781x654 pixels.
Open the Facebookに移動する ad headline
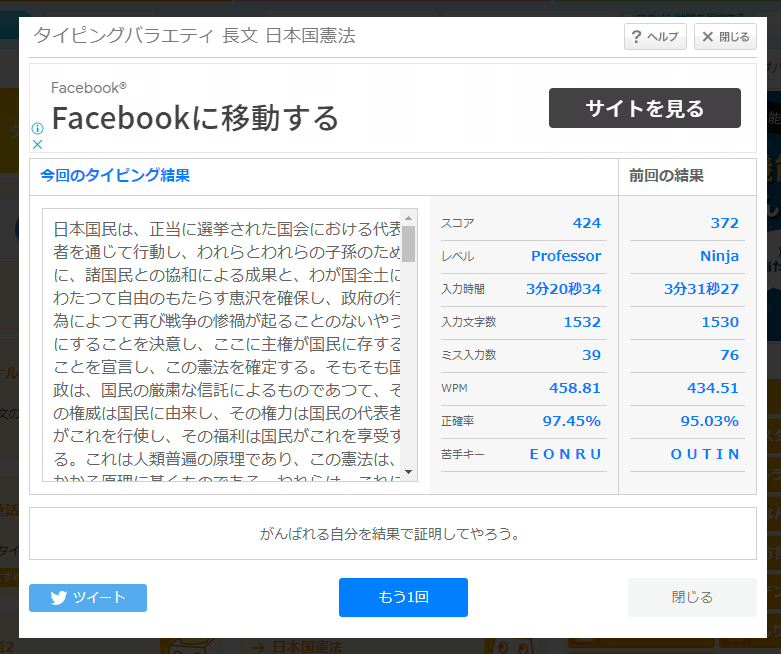pos(195,118)
